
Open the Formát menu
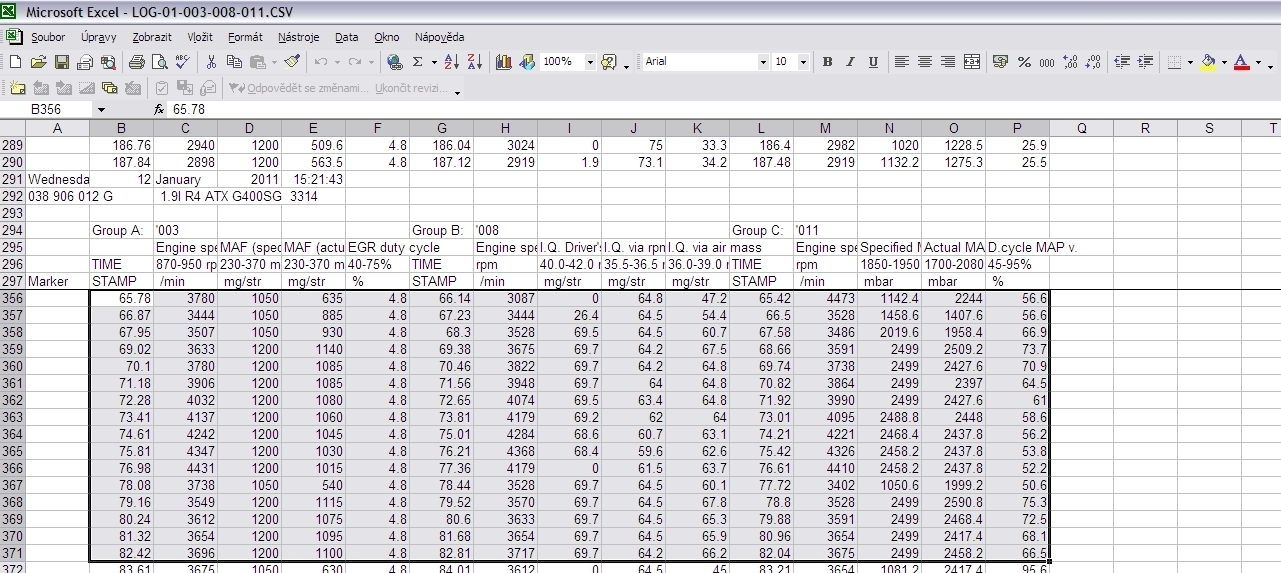point(245,37)
